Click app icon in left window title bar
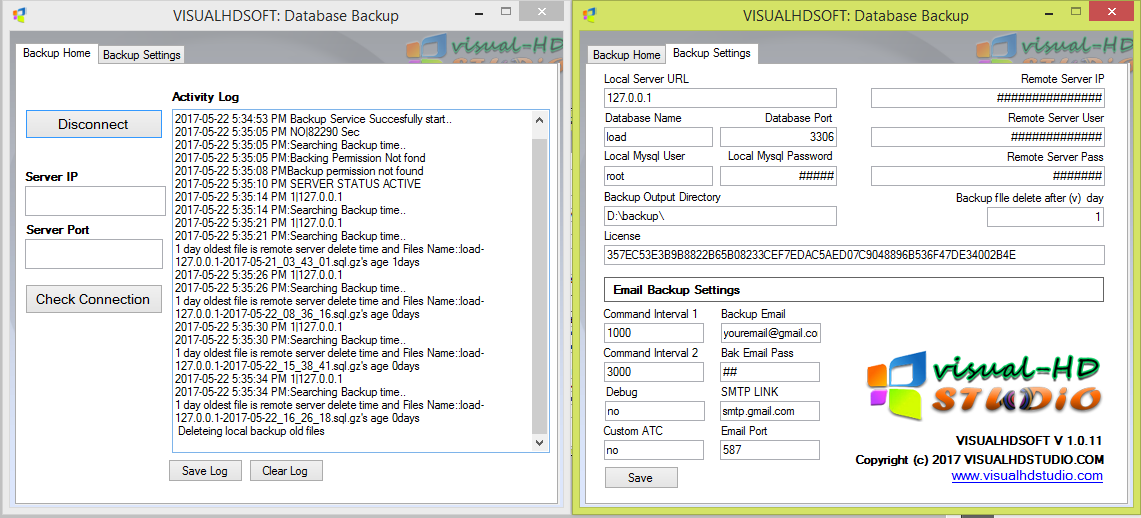This screenshot has height=518, width=1141. click(20, 14)
